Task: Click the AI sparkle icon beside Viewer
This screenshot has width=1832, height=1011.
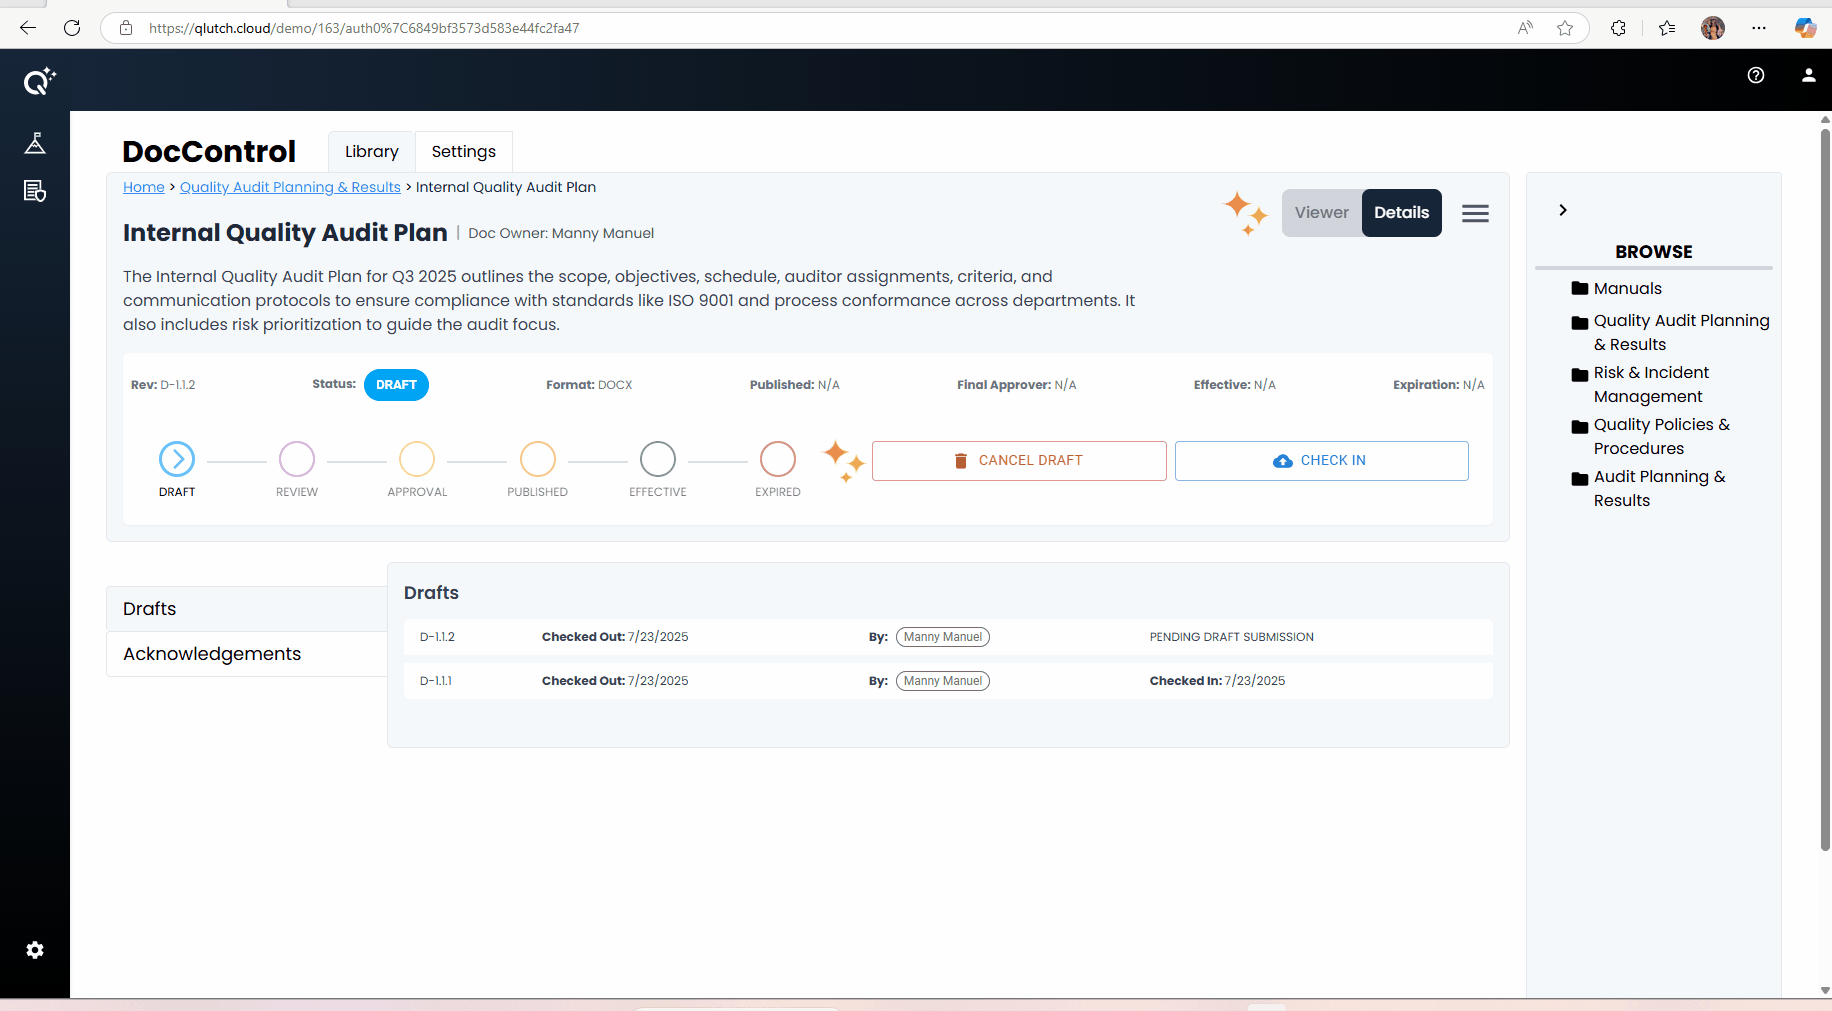Action: (1245, 213)
